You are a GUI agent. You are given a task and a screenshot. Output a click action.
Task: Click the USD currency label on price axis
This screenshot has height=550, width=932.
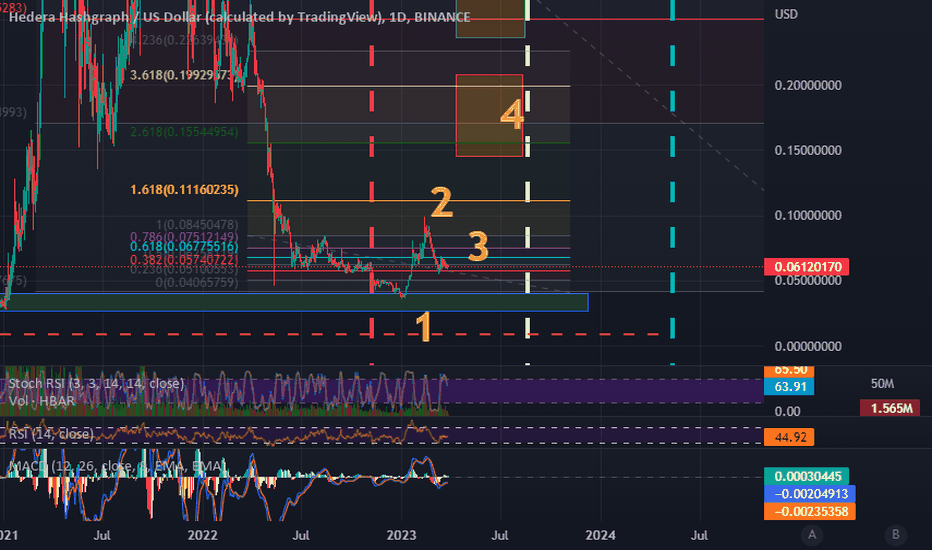(x=786, y=14)
